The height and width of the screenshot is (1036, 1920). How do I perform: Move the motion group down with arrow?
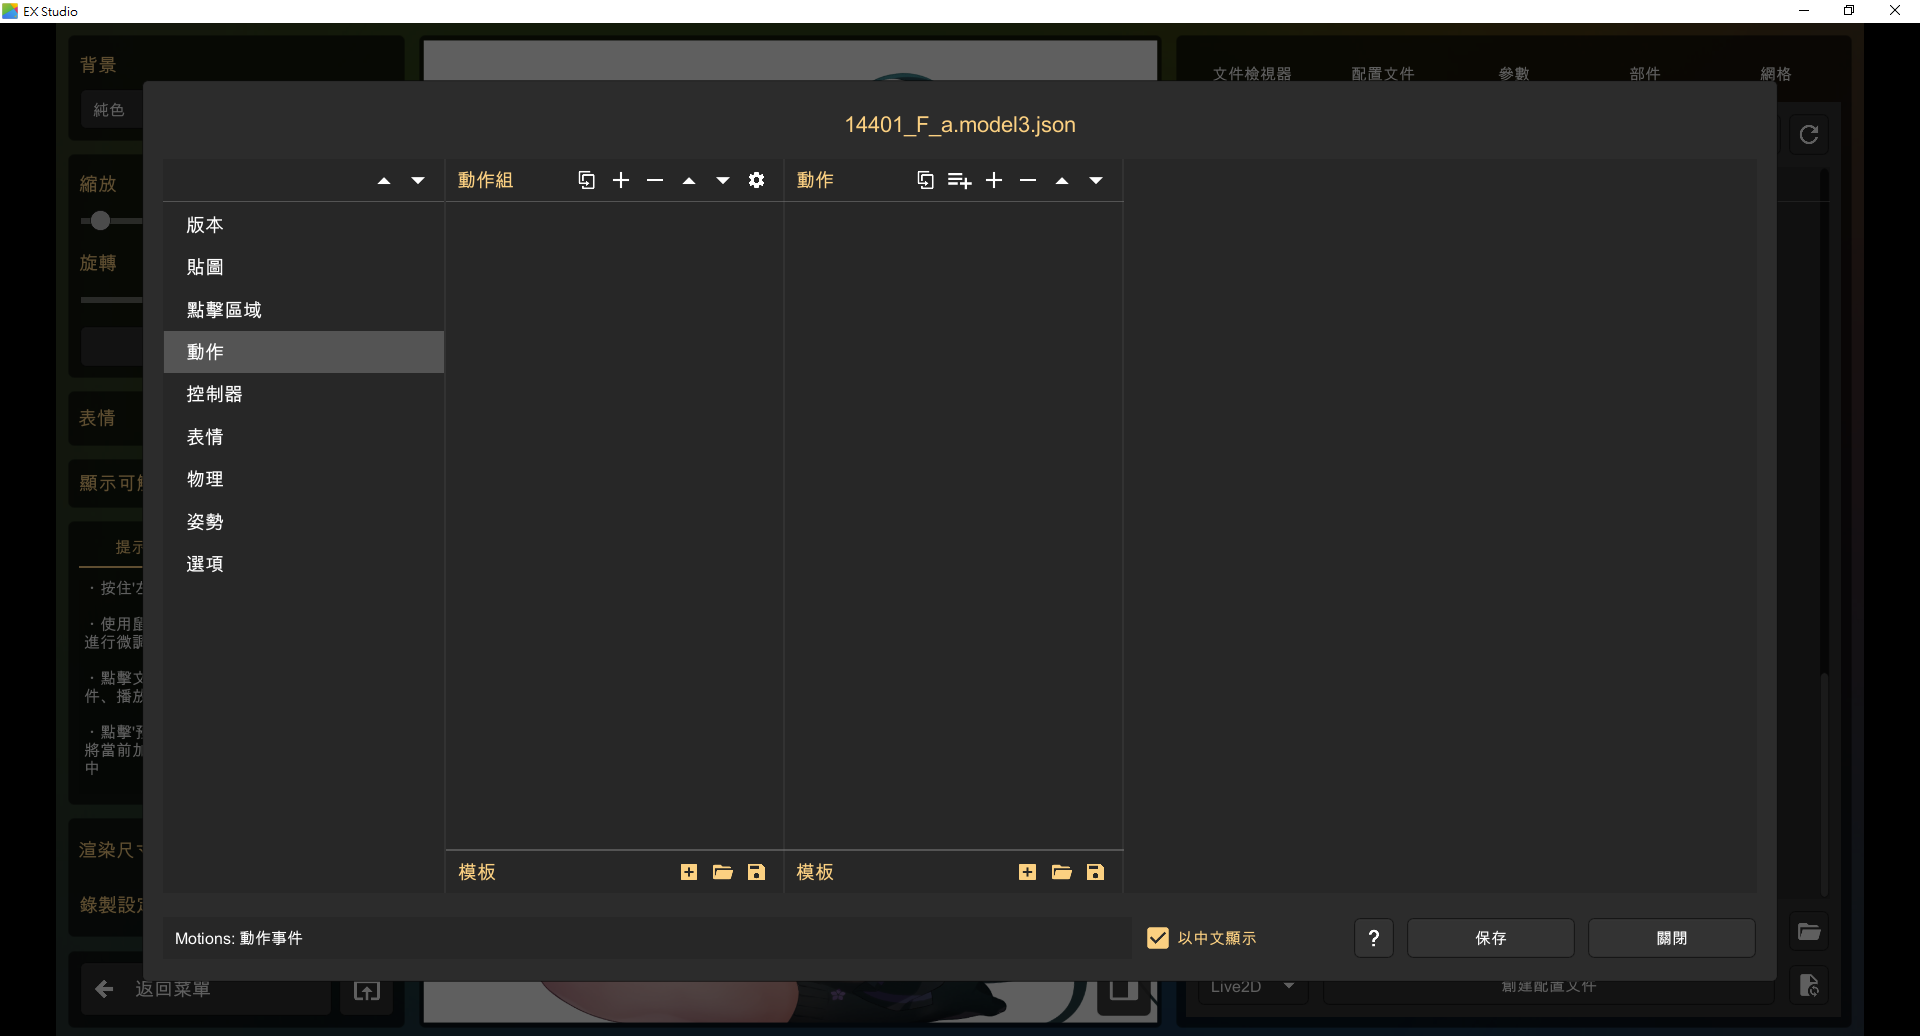tap(722, 180)
